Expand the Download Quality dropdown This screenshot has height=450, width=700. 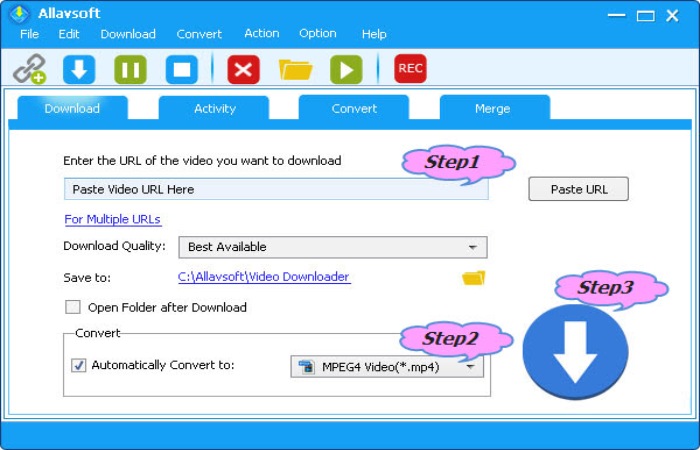[332, 247]
